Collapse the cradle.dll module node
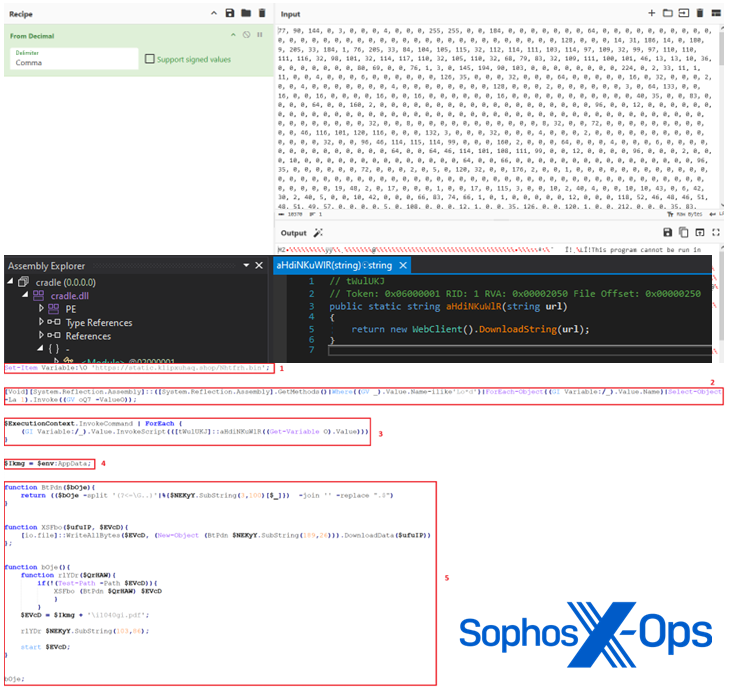This screenshot has height=693, width=729. (x=26, y=295)
